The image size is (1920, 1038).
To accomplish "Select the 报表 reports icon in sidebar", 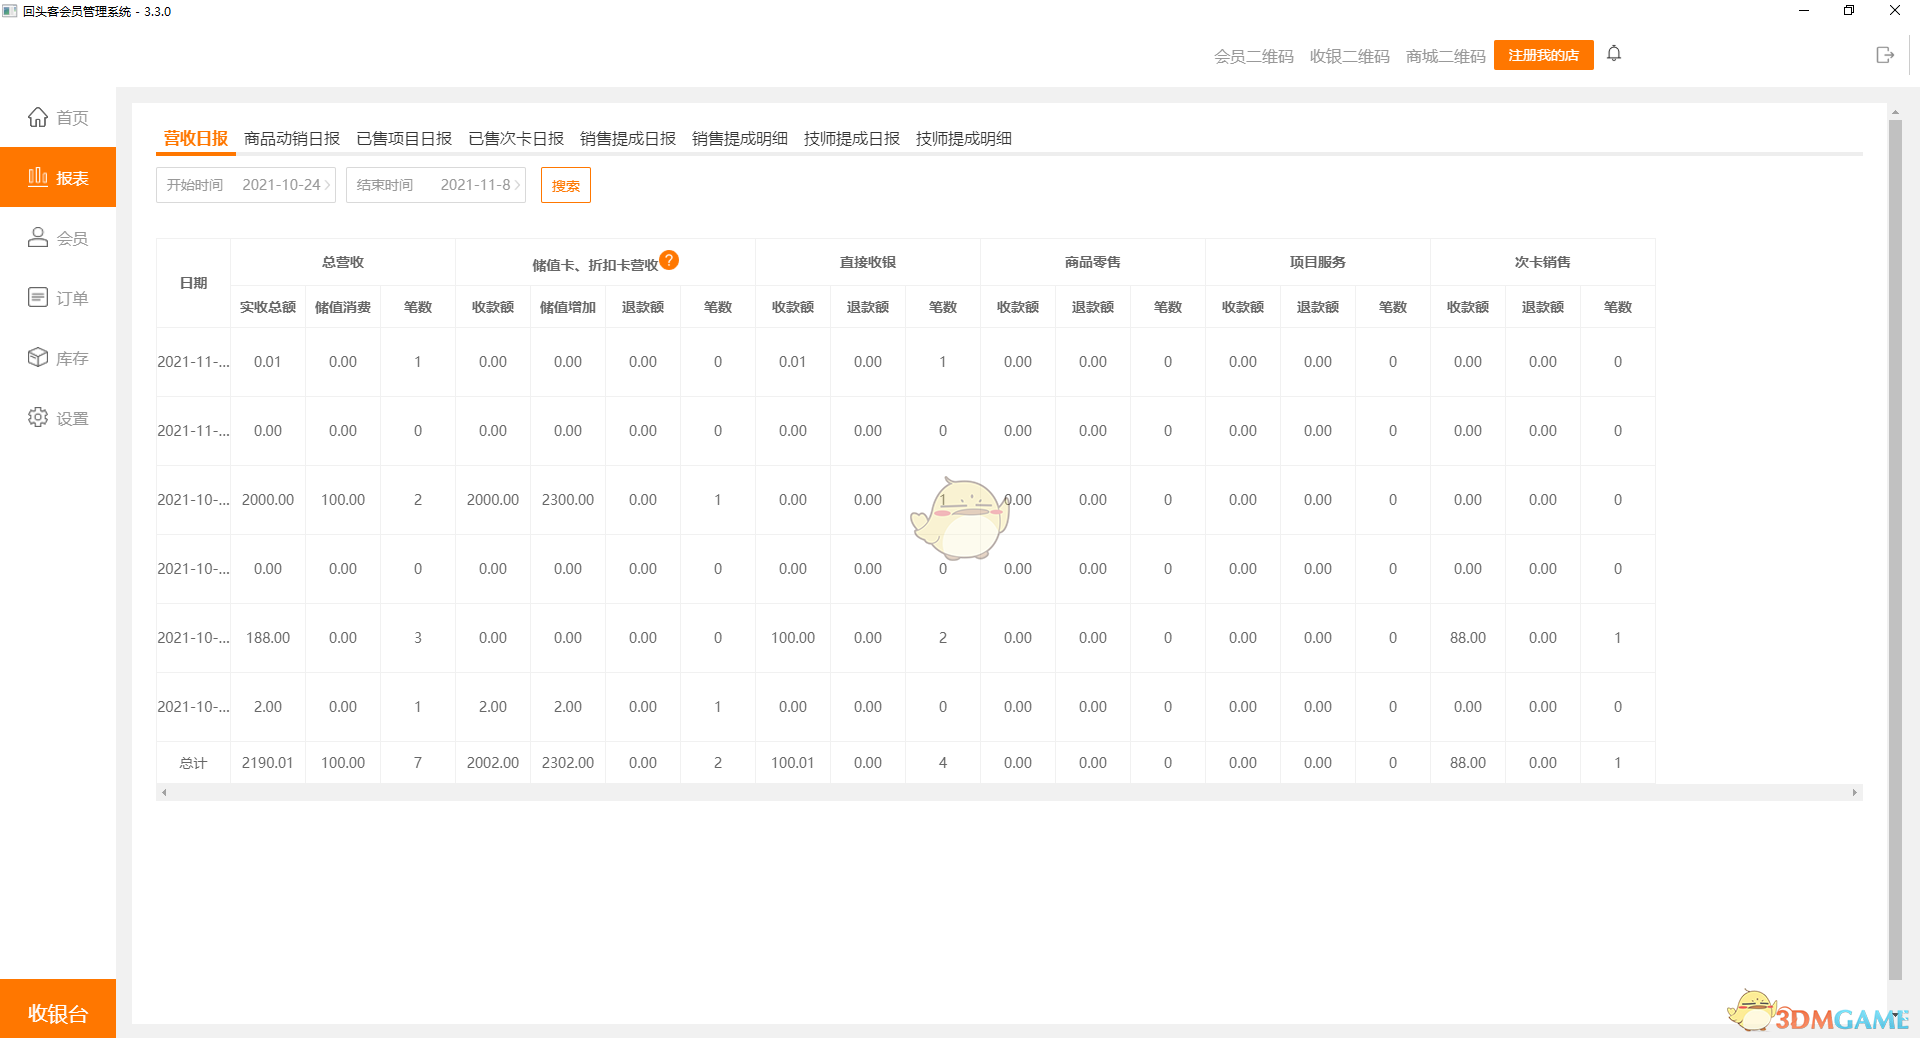I will tap(58, 177).
